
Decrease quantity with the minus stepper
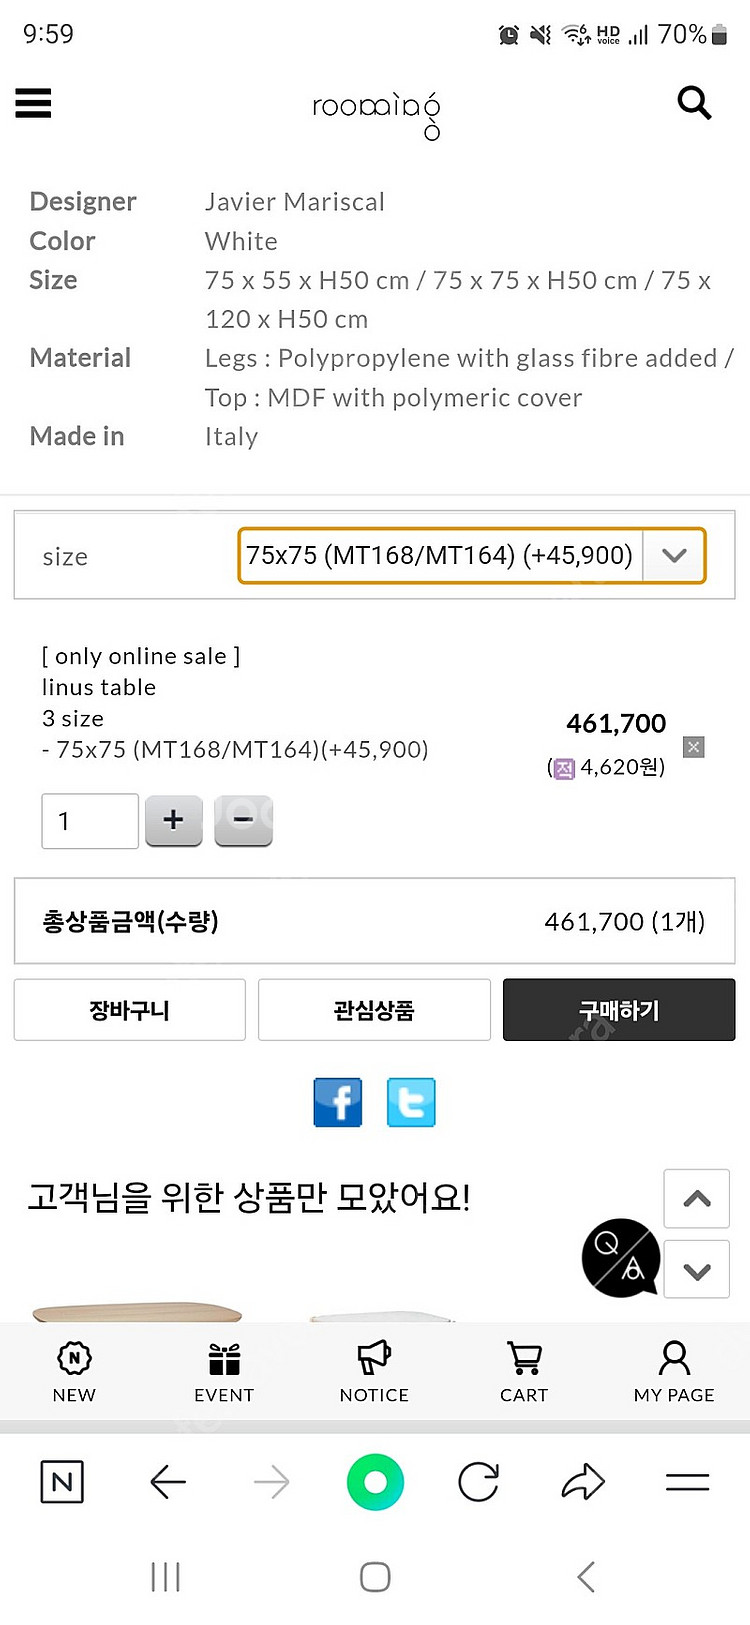click(243, 820)
